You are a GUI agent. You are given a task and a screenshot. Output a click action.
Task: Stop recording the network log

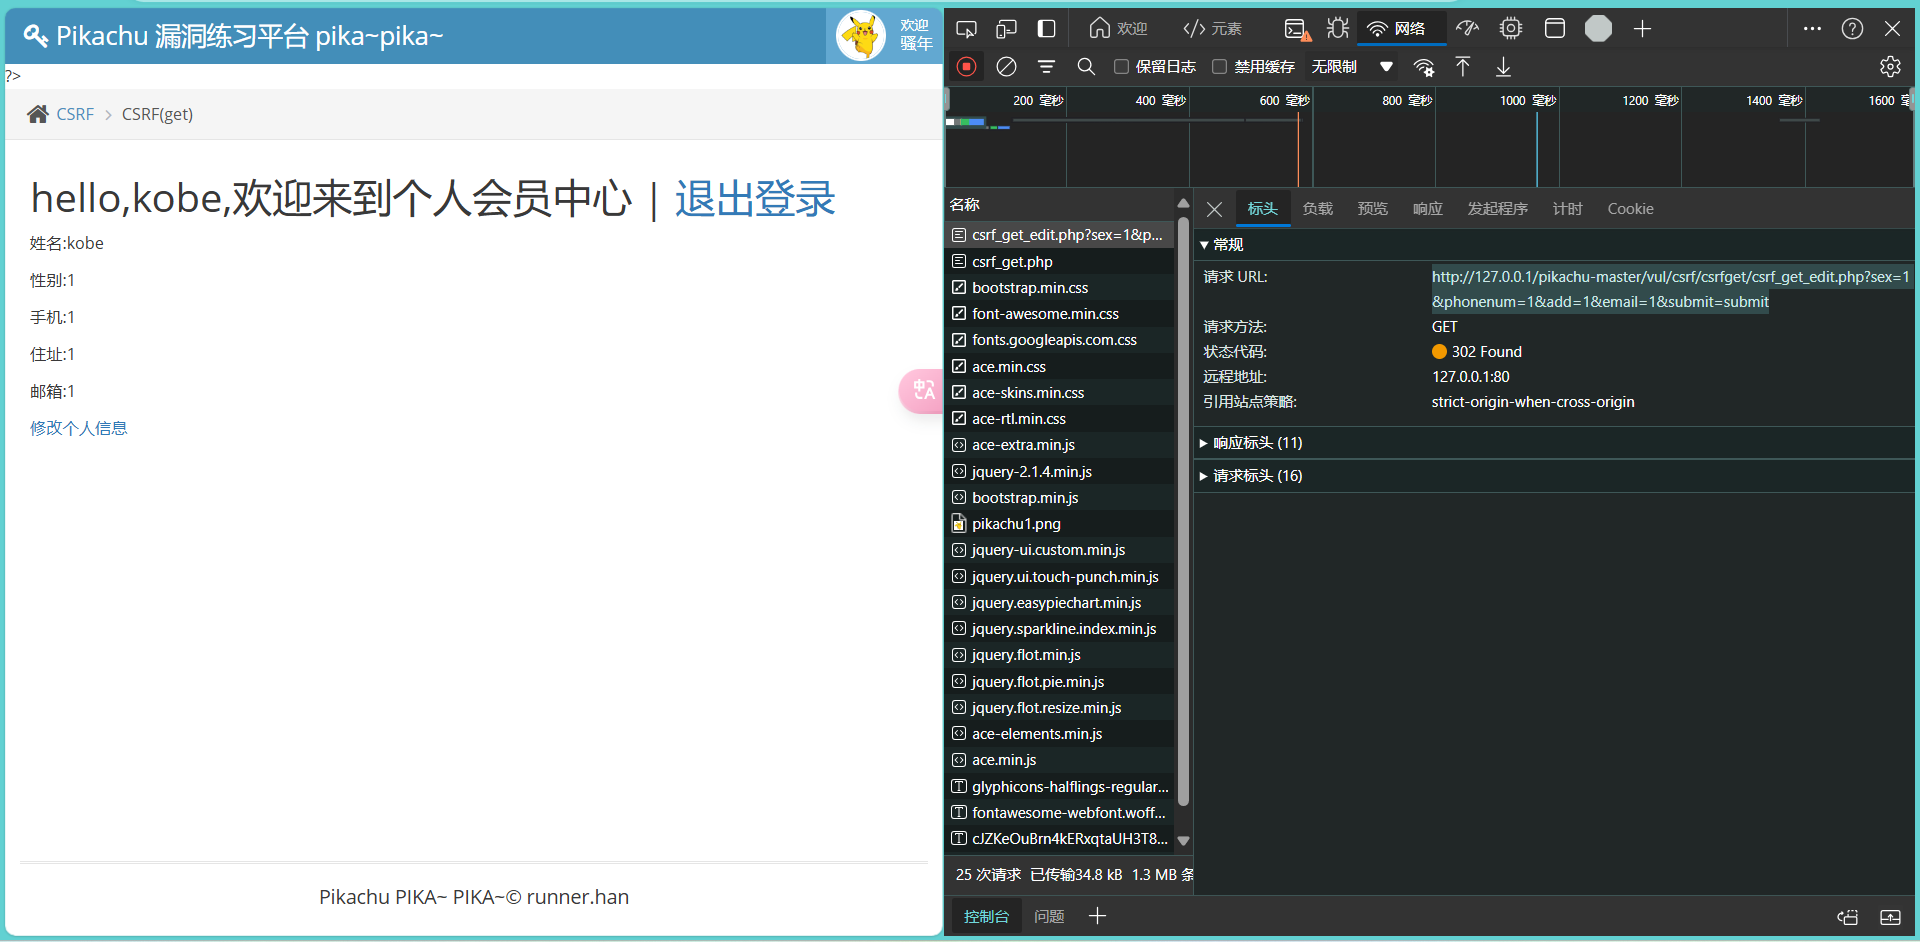tap(966, 67)
